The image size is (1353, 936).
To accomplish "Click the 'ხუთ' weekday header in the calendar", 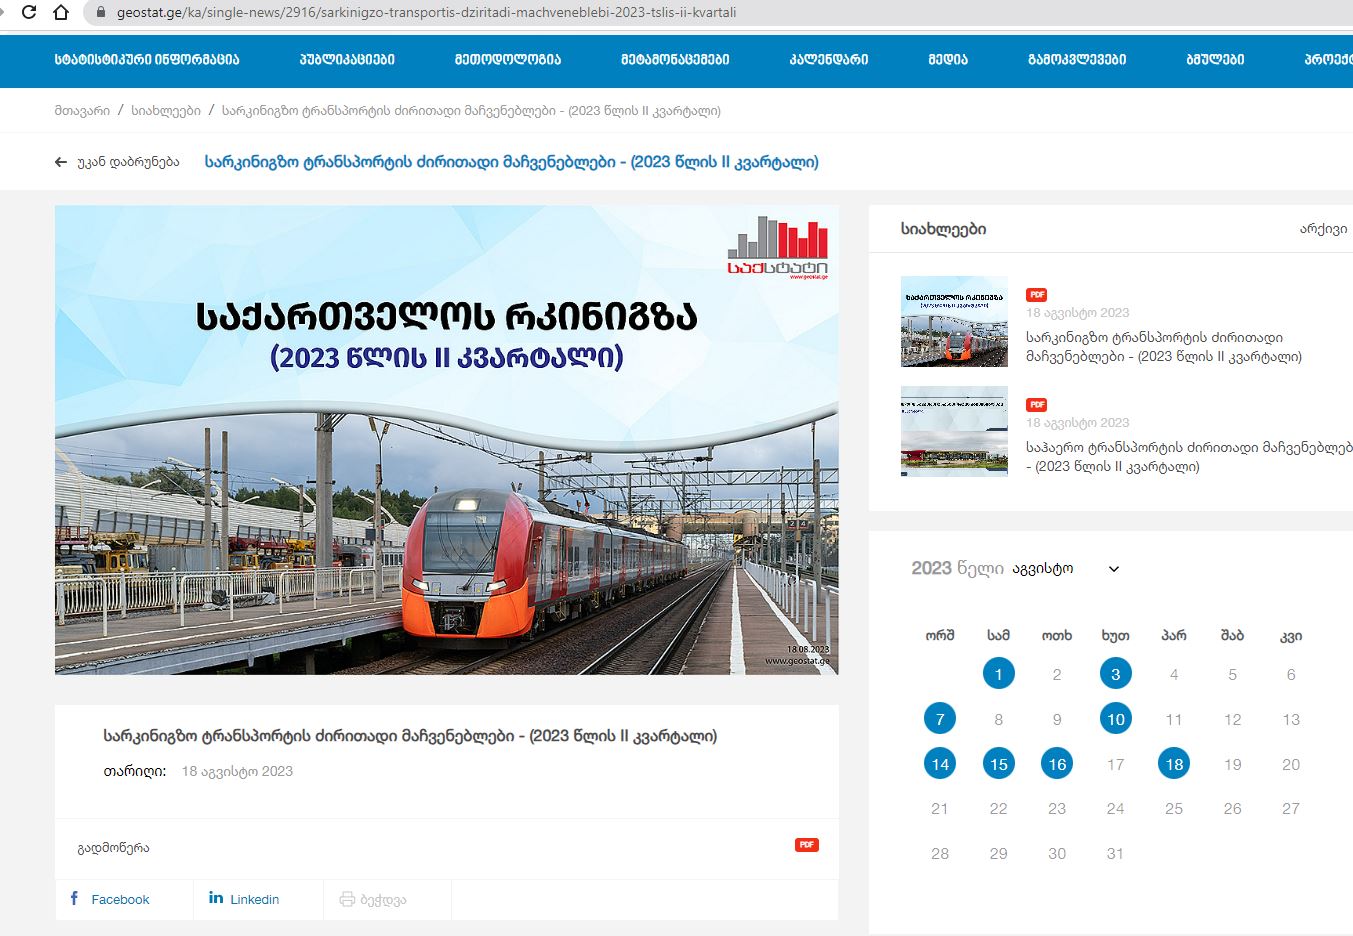I will pyautogui.click(x=1115, y=635).
